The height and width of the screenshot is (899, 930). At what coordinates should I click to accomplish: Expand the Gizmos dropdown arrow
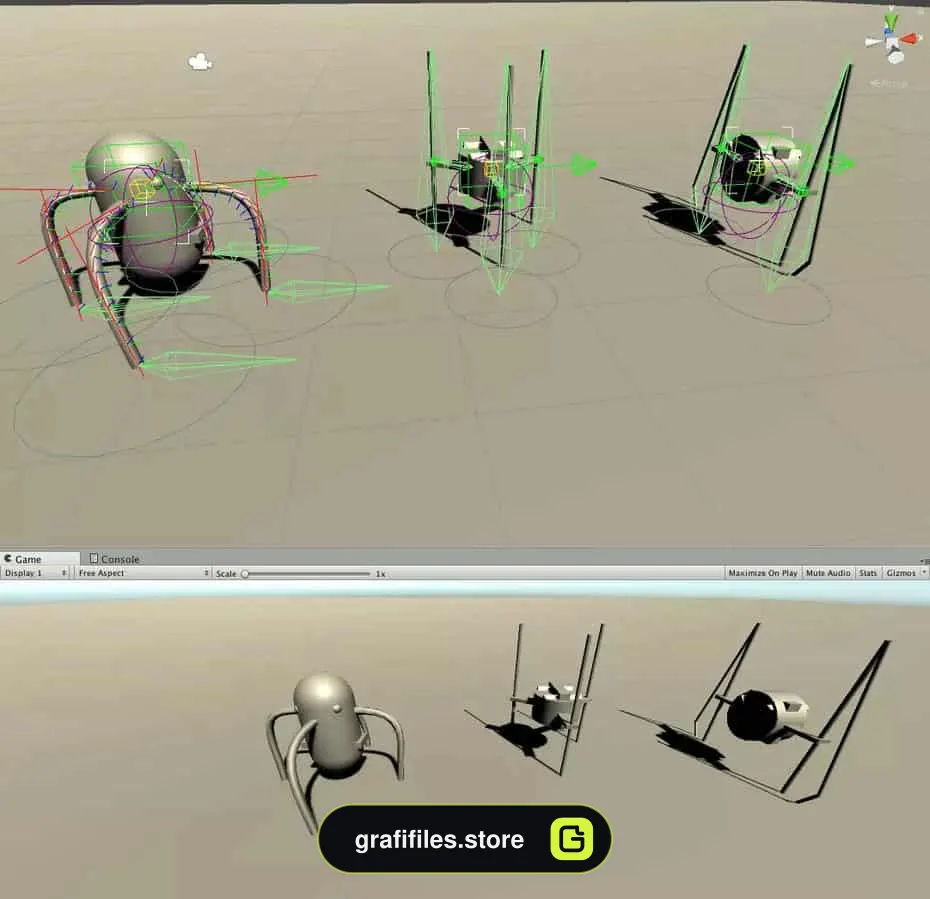pos(923,573)
